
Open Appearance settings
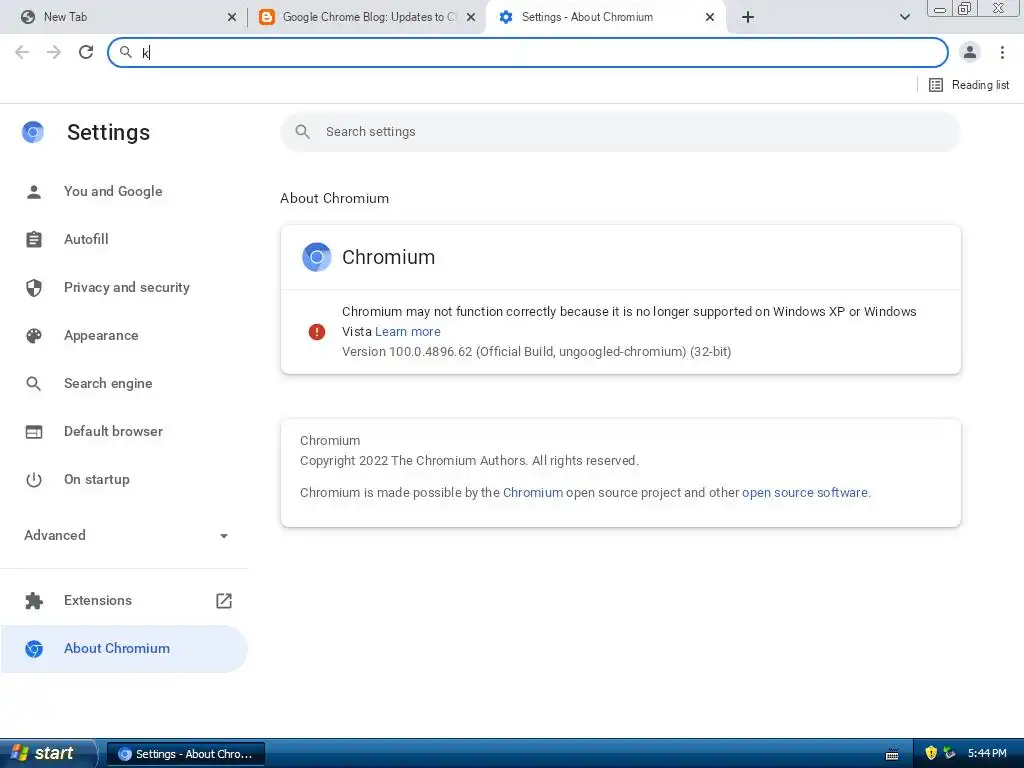coord(124,335)
